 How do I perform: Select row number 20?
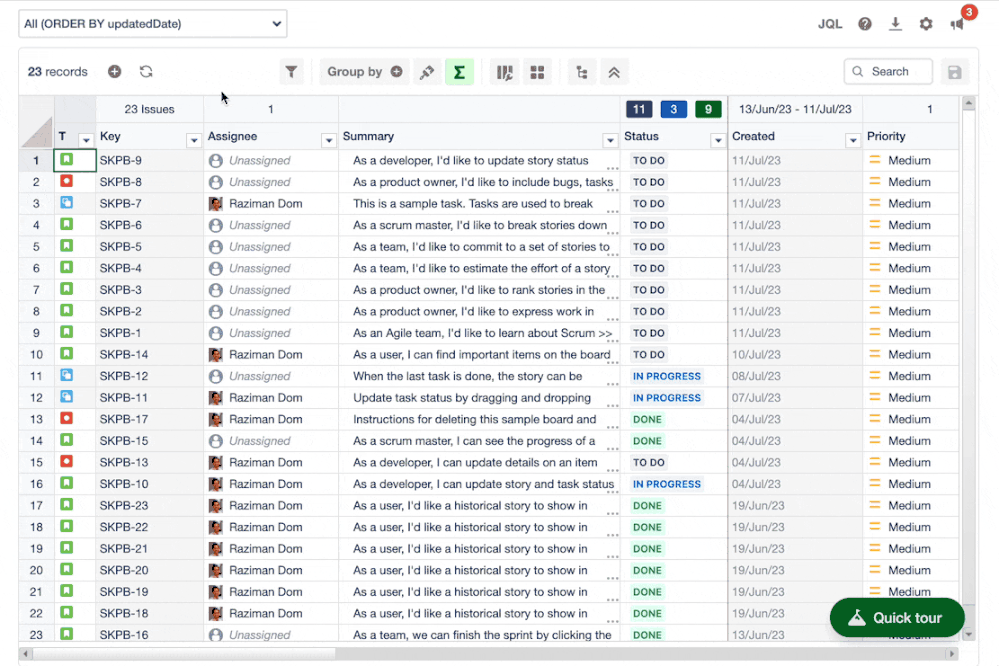[36, 570]
